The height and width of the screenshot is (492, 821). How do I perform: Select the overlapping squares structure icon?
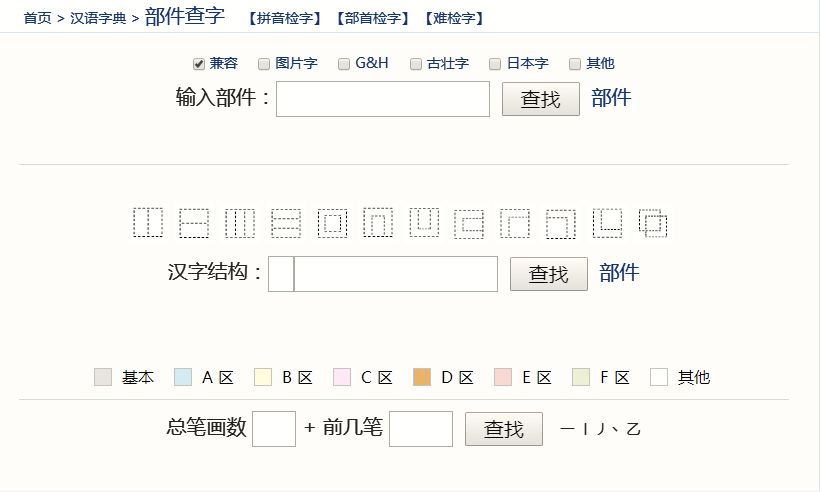coord(653,222)
